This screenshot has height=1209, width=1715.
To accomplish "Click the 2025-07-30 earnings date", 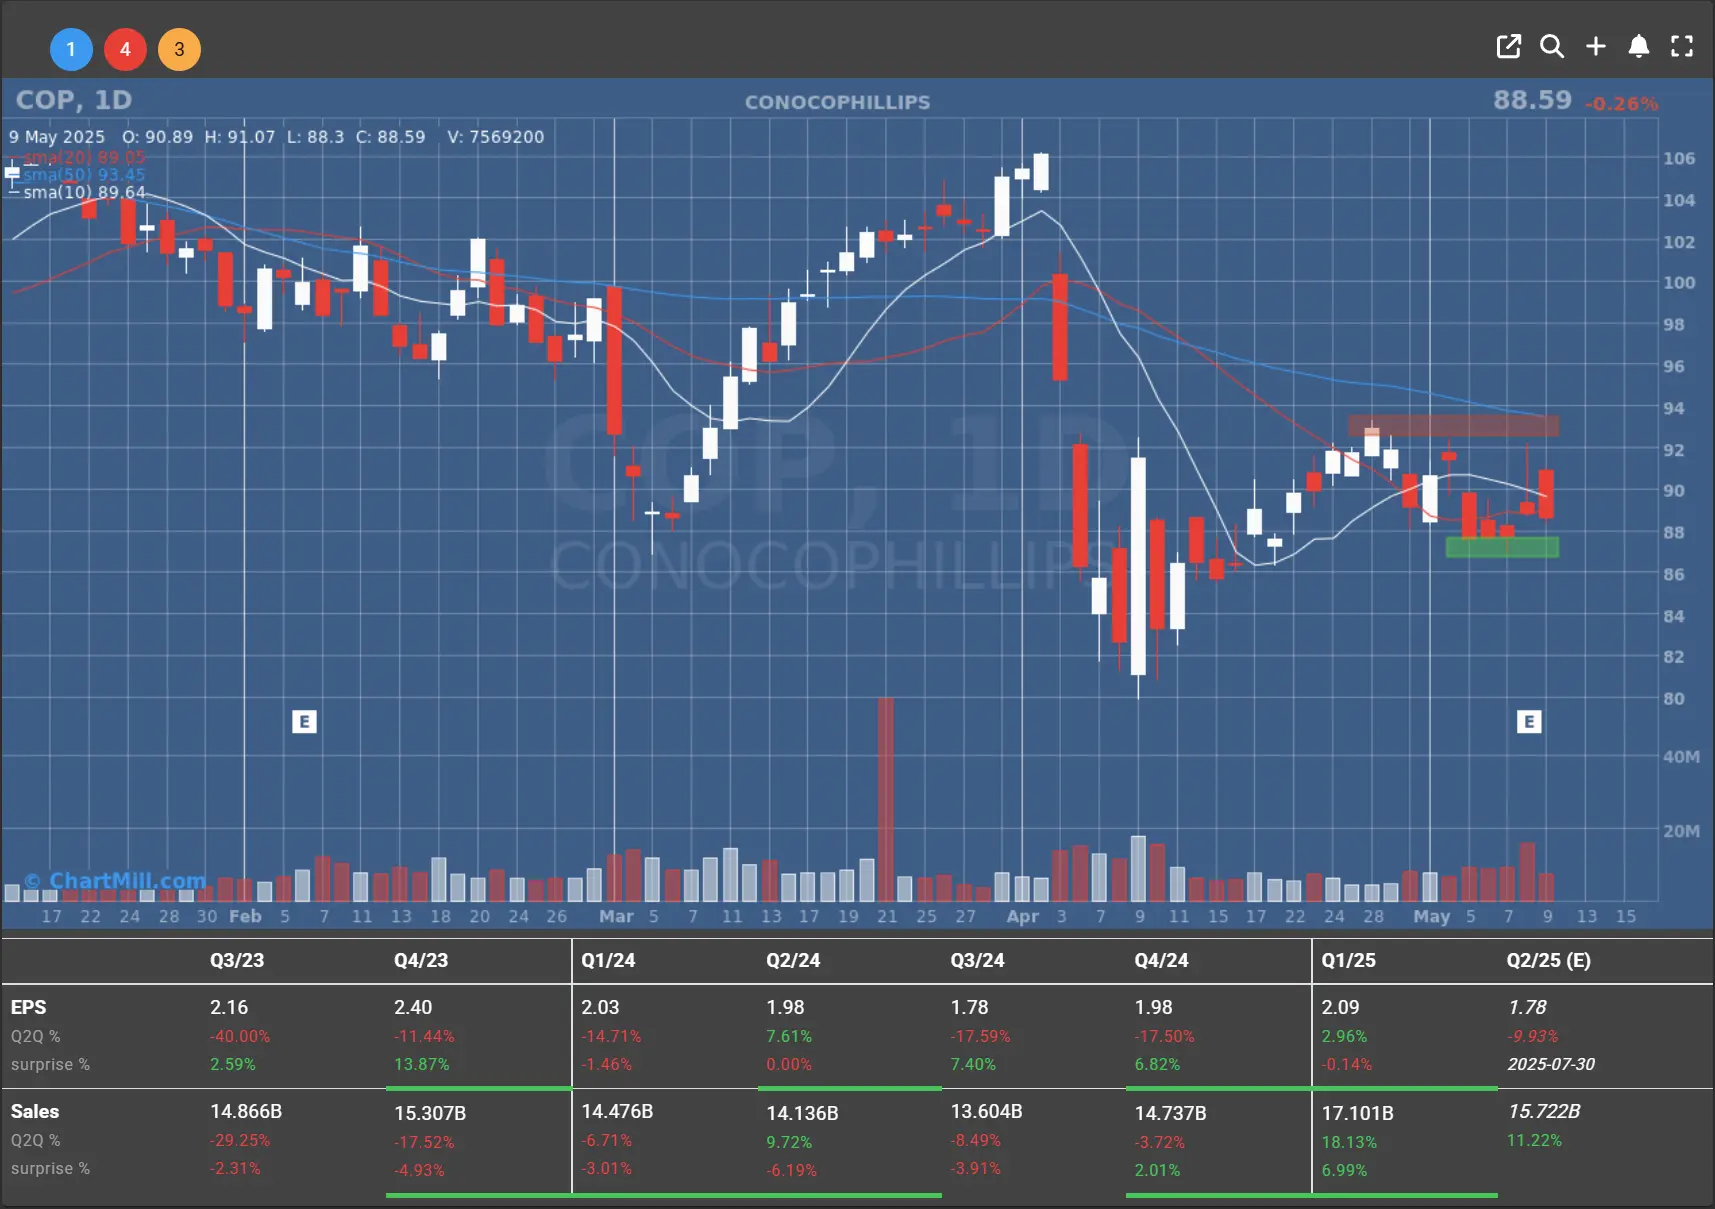I will click(1551, 1064).
